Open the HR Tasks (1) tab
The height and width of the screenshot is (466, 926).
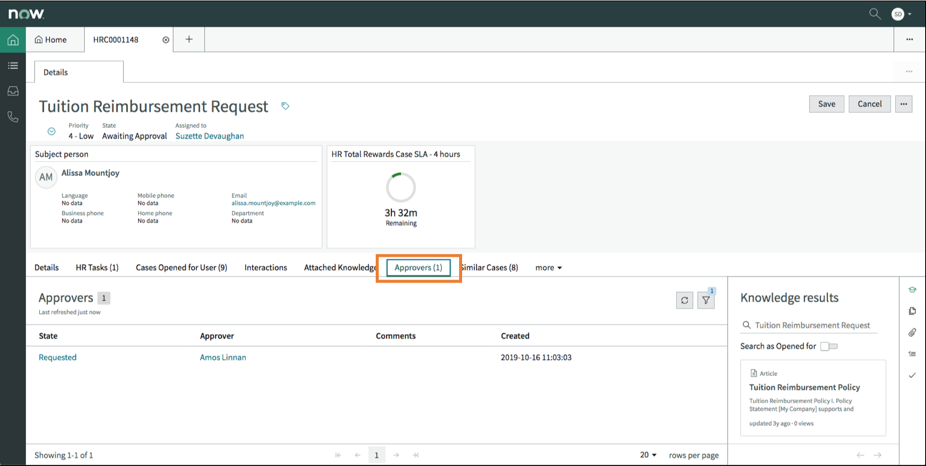coord(97,268)
